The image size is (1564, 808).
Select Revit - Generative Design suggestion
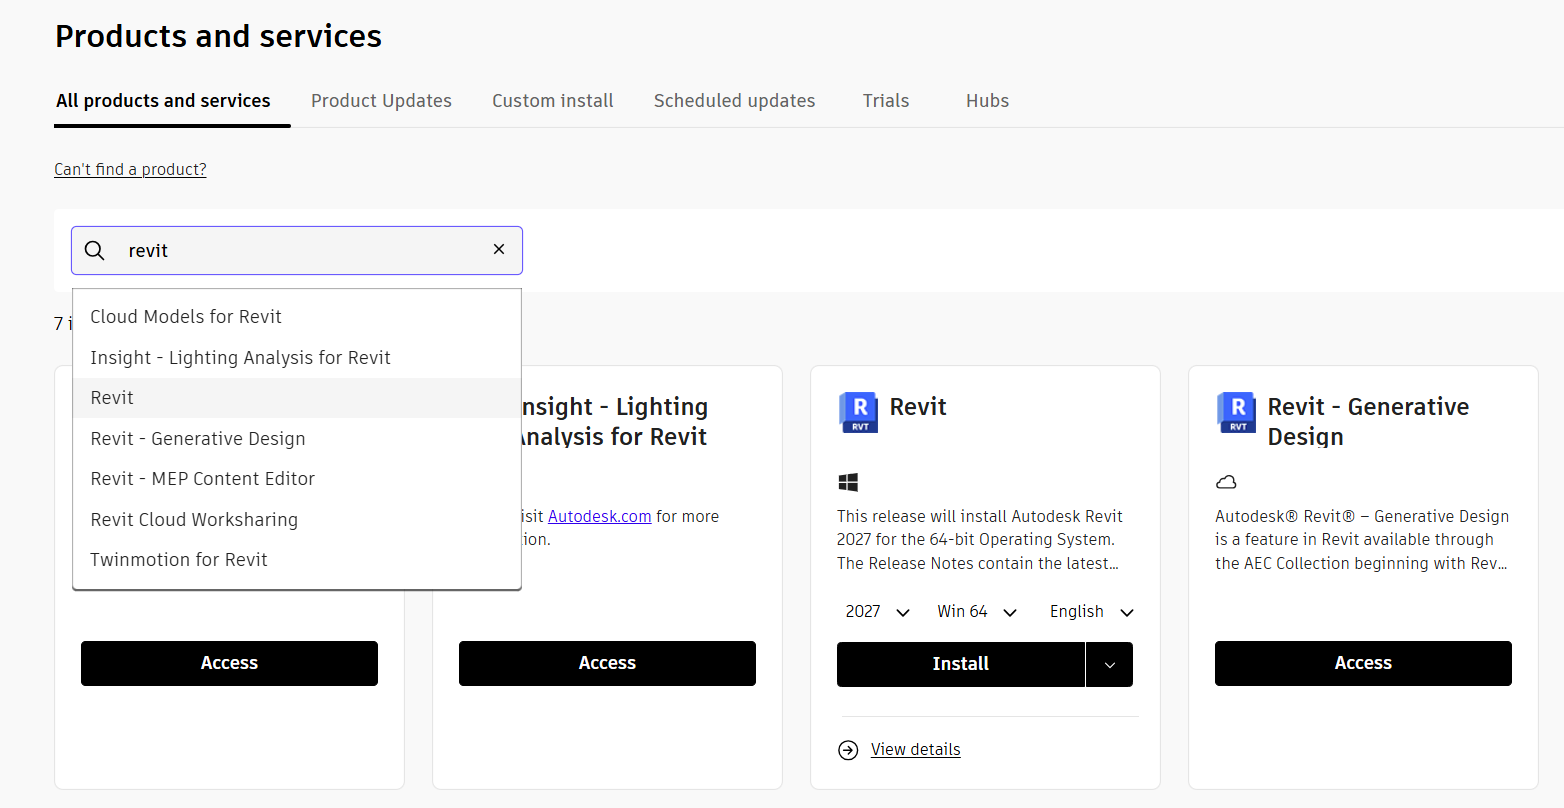tap(297, 439)
